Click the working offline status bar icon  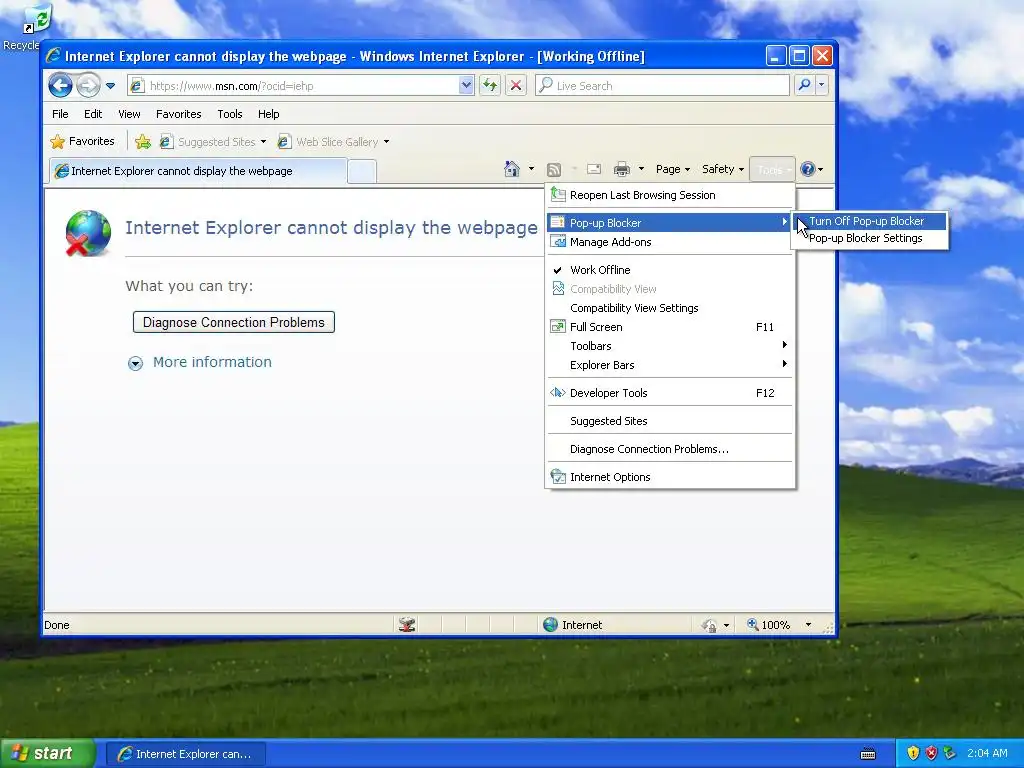(x=407, y=625)
